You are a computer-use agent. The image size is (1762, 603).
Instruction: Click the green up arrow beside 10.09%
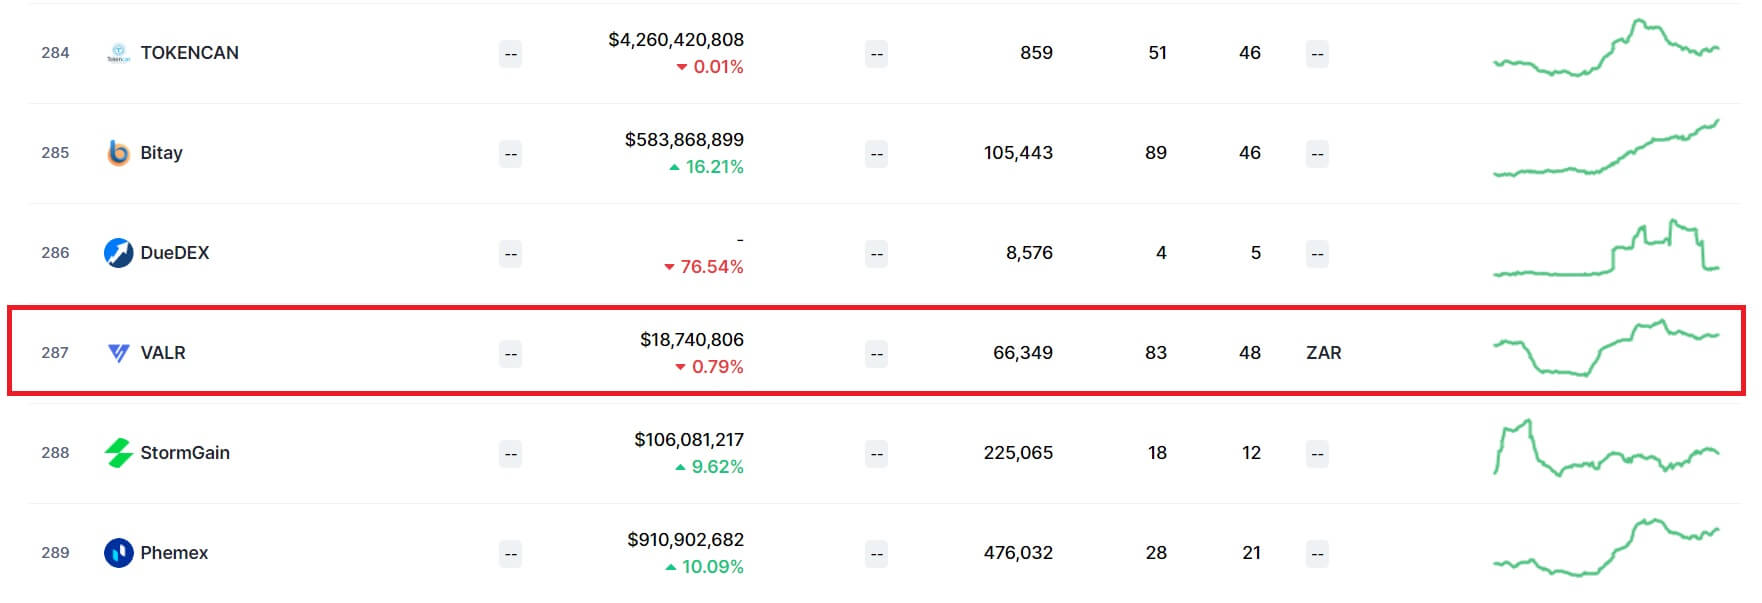pos(672,567)
